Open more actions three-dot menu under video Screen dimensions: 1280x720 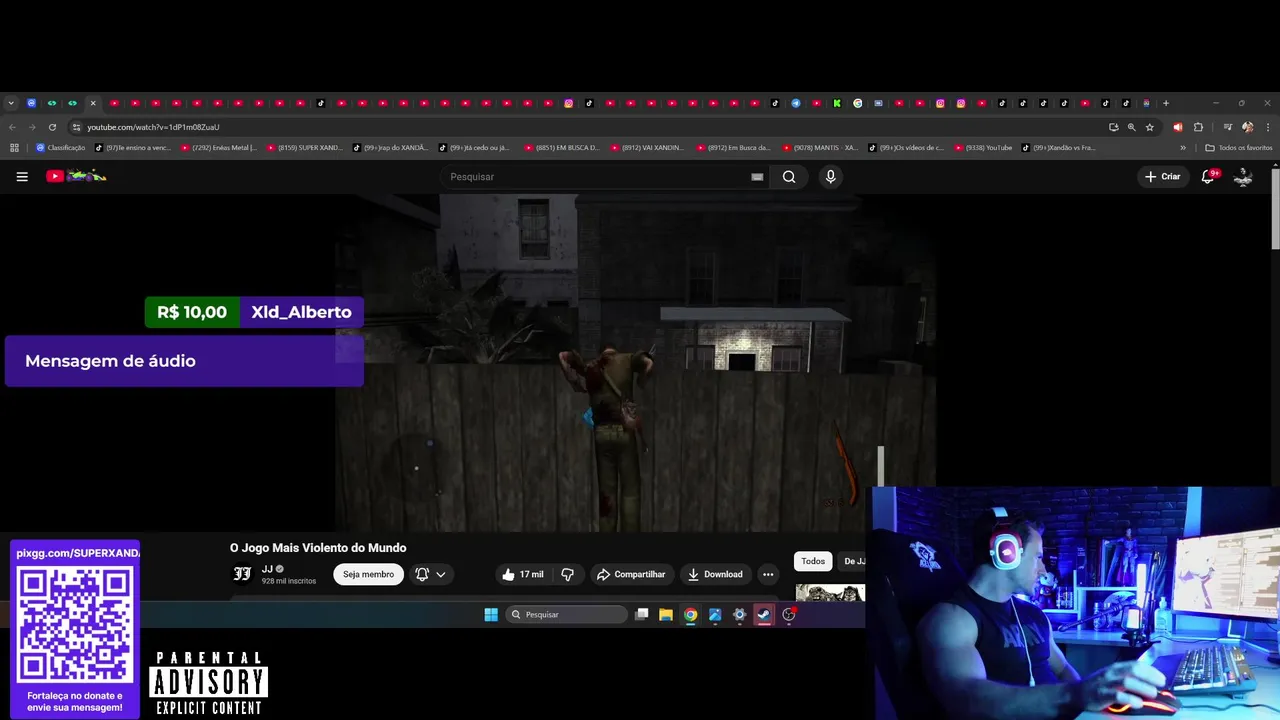click(768, 574)
